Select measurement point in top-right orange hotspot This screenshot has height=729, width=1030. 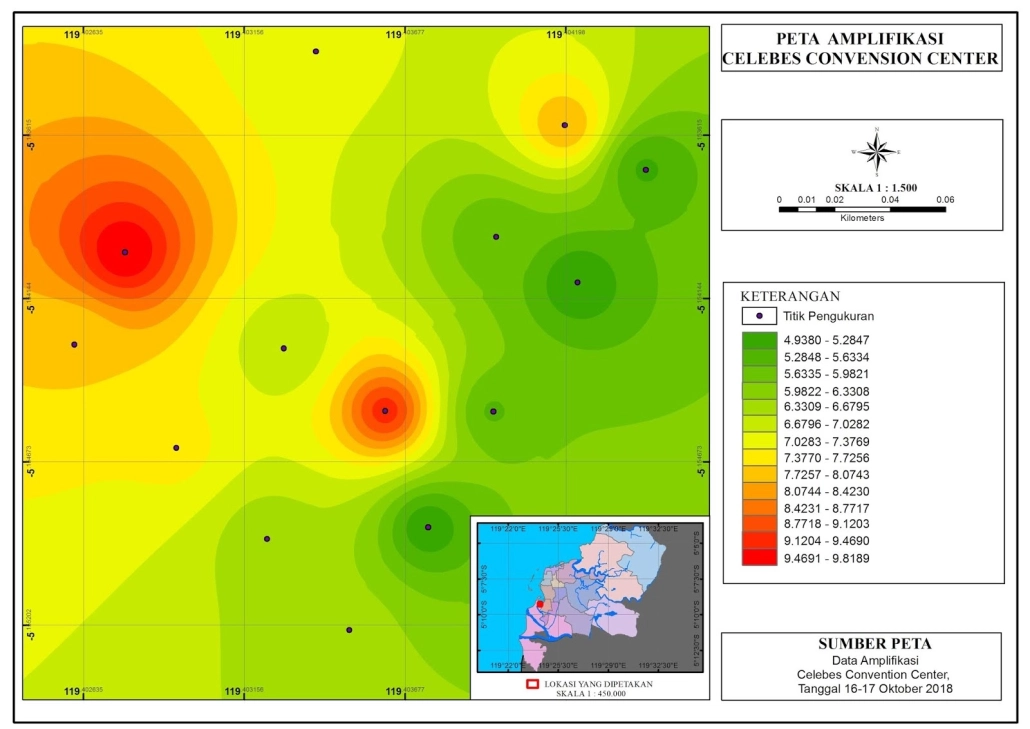tap(565, 125)
